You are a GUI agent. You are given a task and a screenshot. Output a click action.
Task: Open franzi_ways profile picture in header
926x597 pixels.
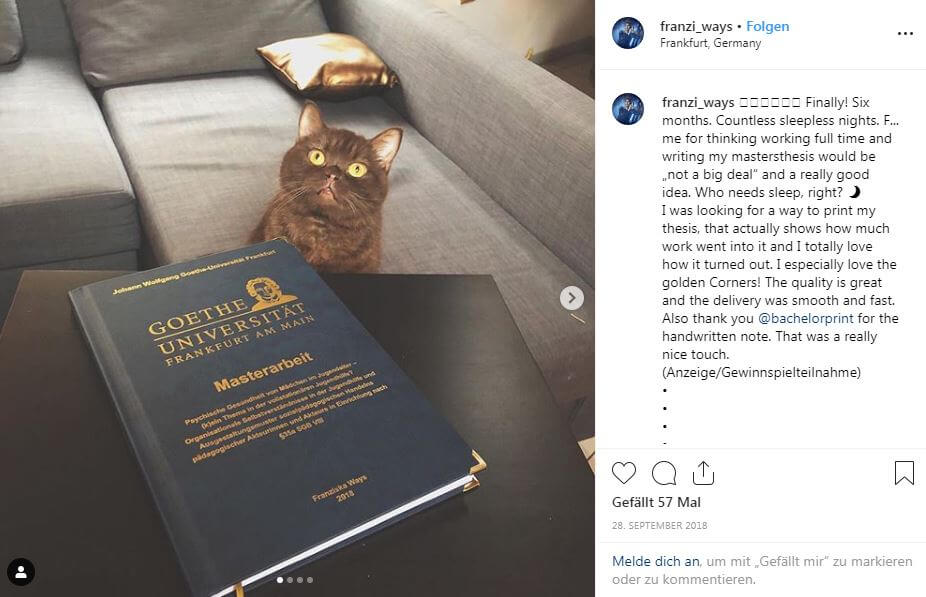(x=628, y=33)
